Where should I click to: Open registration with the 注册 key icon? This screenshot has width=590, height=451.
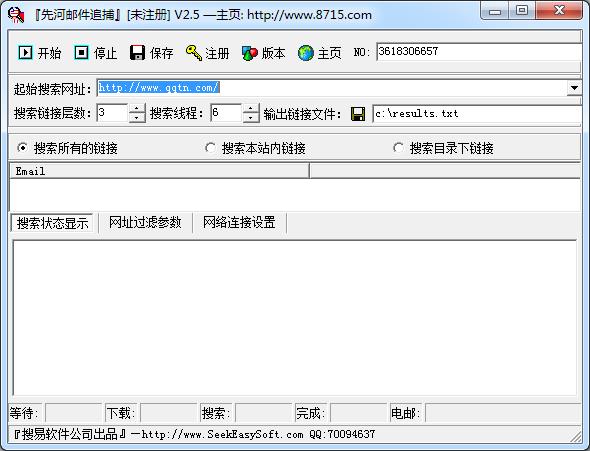(194, 53)
